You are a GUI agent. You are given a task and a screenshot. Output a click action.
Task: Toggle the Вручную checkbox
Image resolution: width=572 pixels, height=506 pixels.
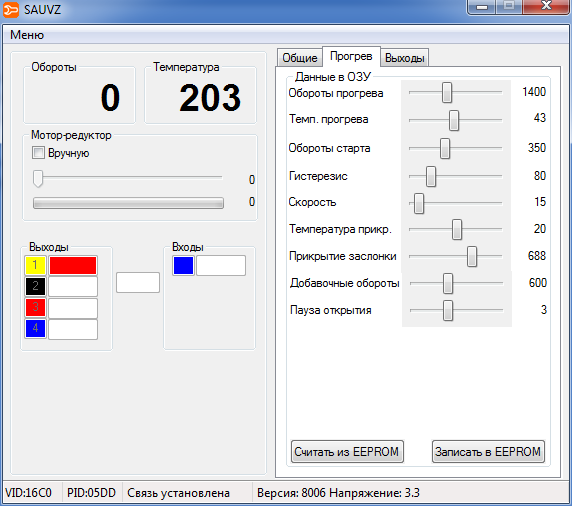tap(38, 152)
